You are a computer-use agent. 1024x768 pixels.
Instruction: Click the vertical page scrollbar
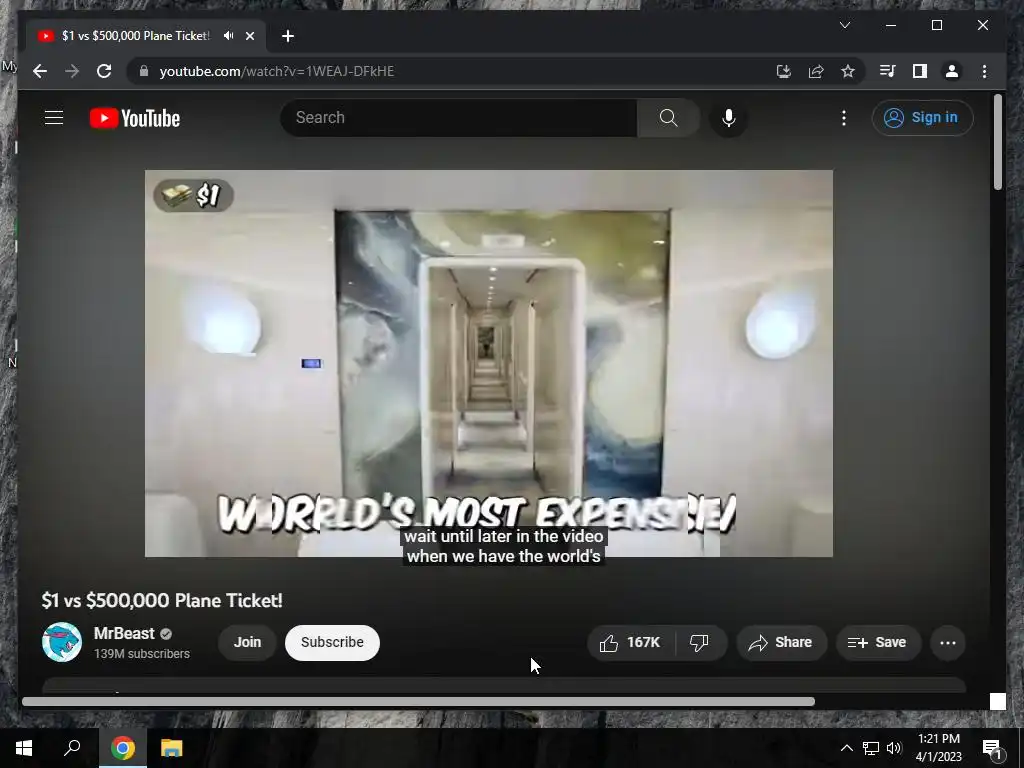pos(997,142)
